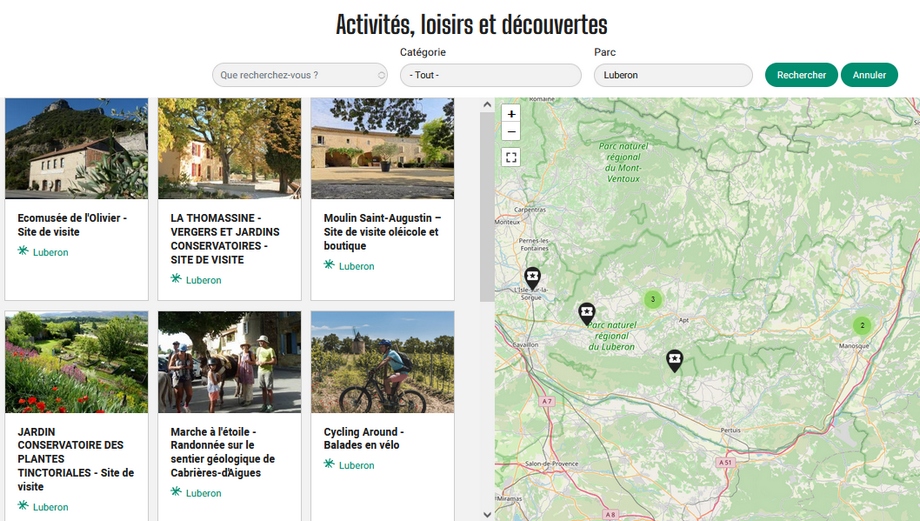Click the Parc label
Image resolution: width=920 pixels, height=521 pixels.
point(605,52)
